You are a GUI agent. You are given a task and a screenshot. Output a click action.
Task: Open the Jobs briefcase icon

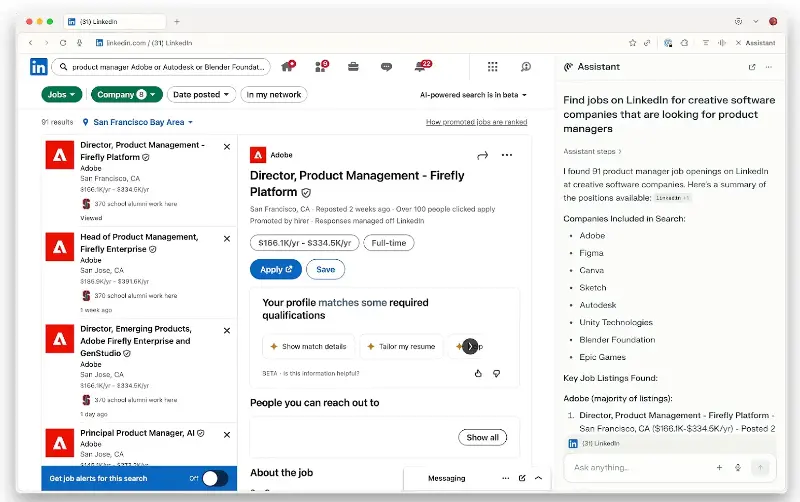353,67
